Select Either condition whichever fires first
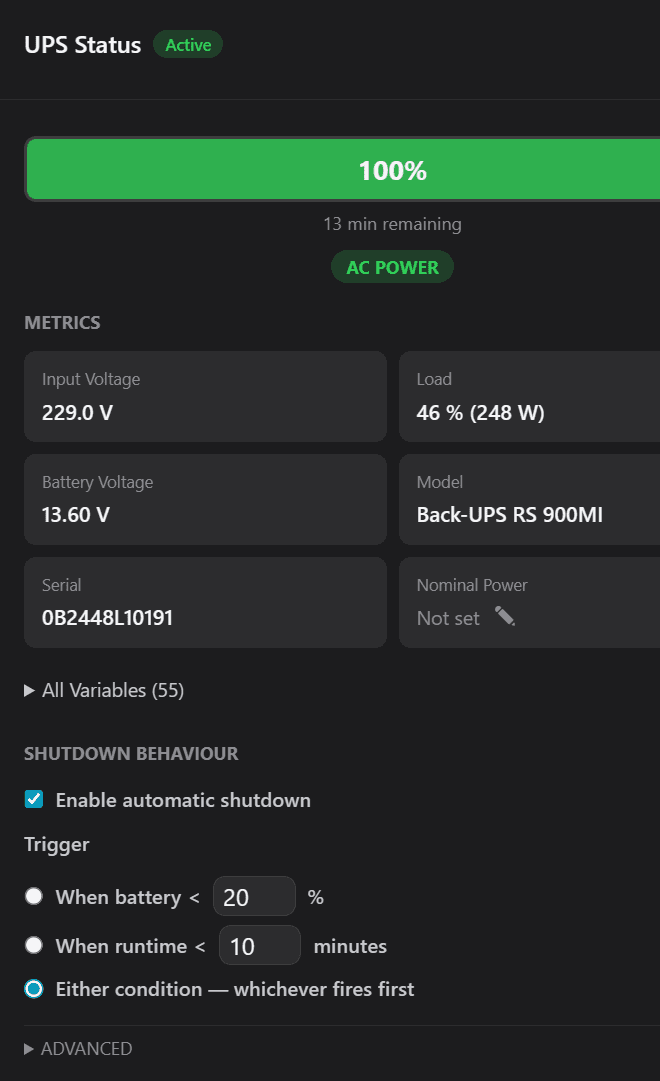 point(34,989)
